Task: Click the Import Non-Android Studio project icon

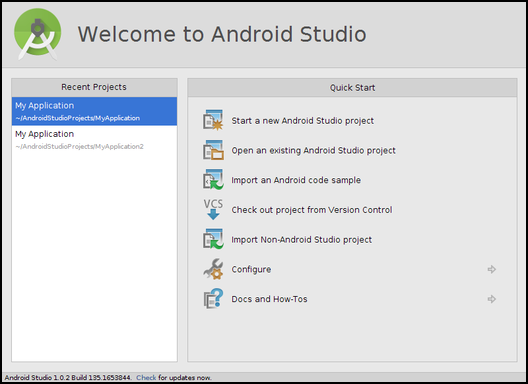Action: 213,239
